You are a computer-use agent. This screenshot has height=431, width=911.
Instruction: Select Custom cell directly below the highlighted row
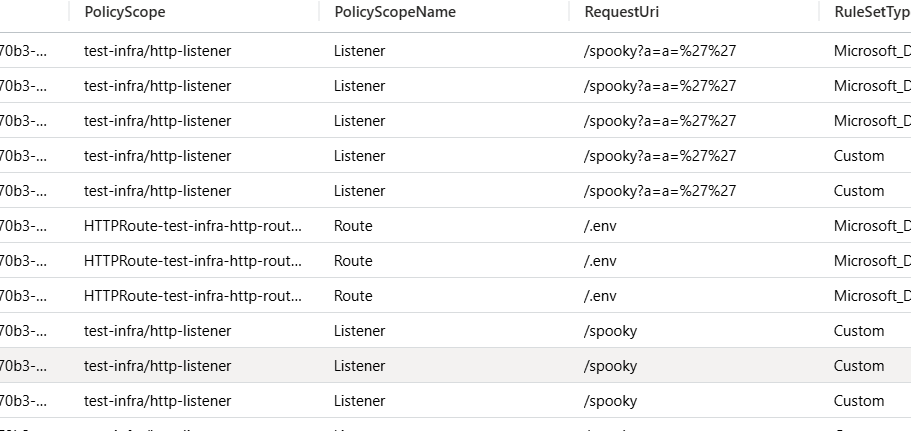pos(859,401)
